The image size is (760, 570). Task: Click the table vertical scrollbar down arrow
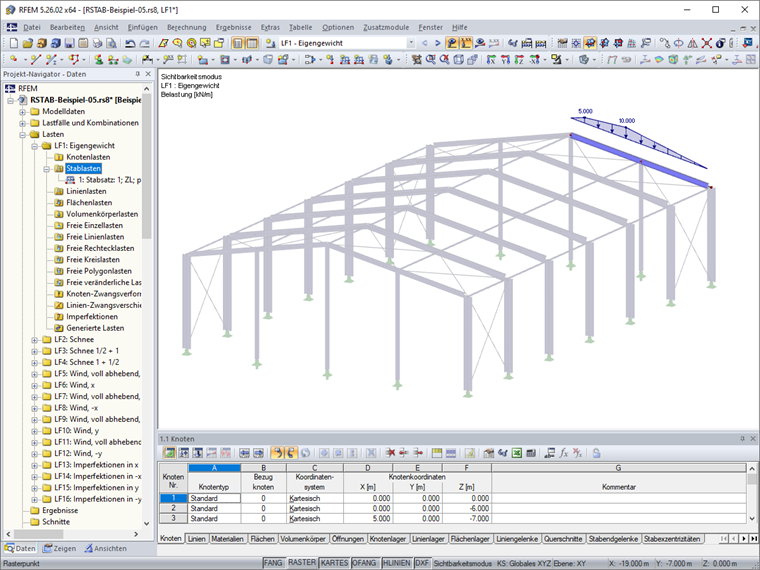coord(751,518)
